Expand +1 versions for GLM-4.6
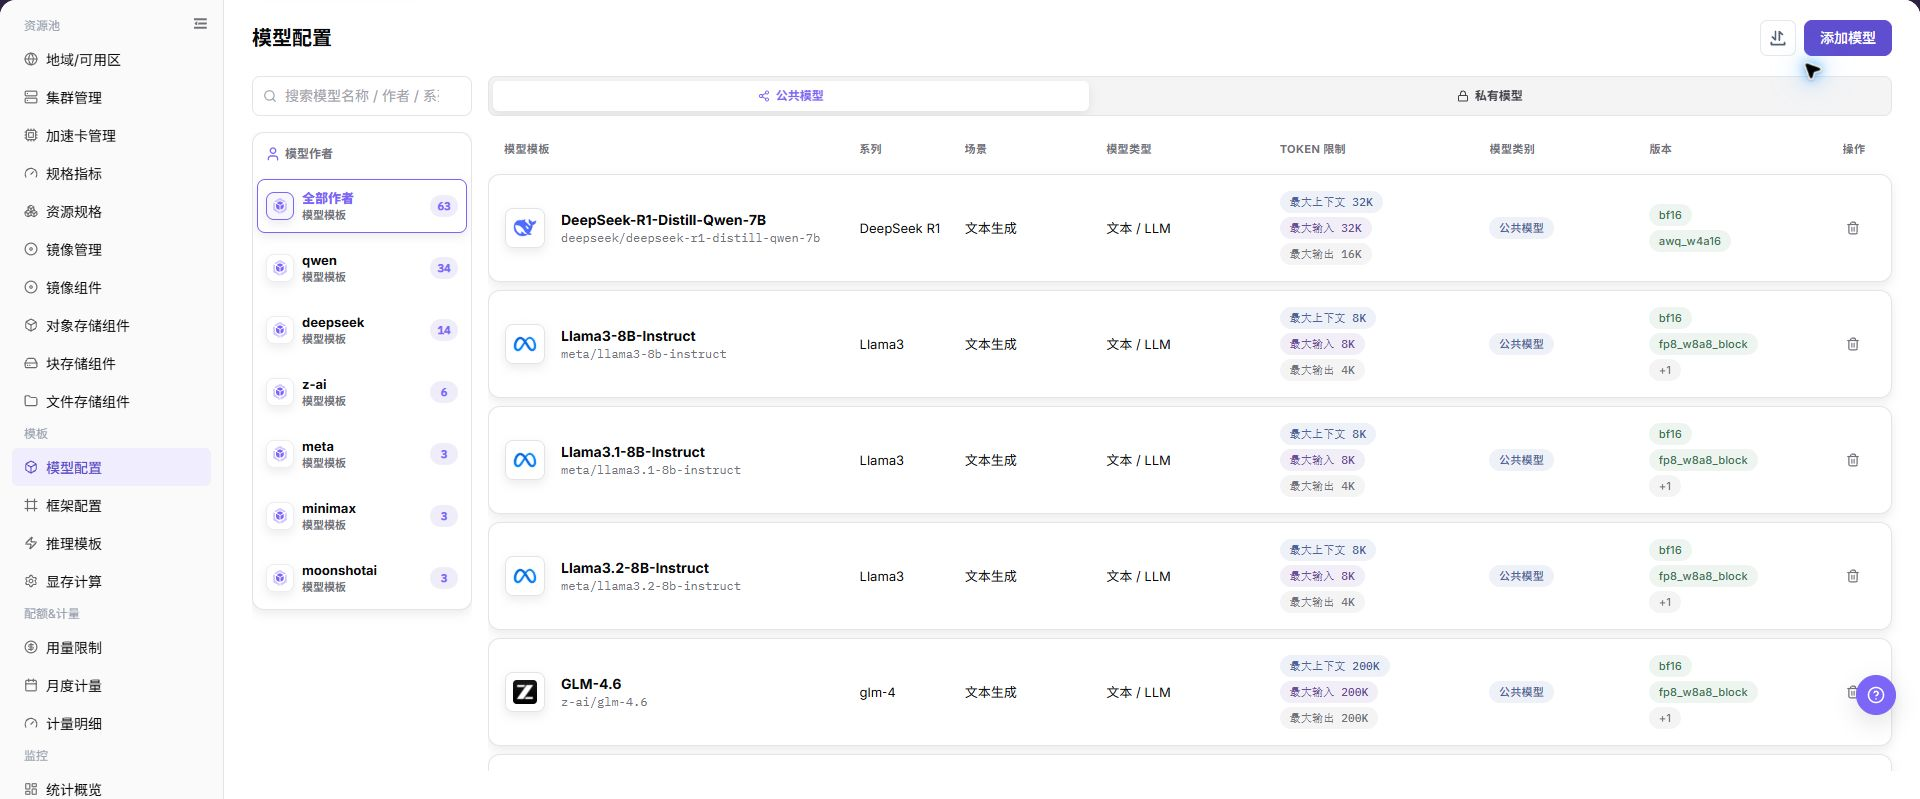Viewport: 1920px width, 799px height. [1665, 718]
